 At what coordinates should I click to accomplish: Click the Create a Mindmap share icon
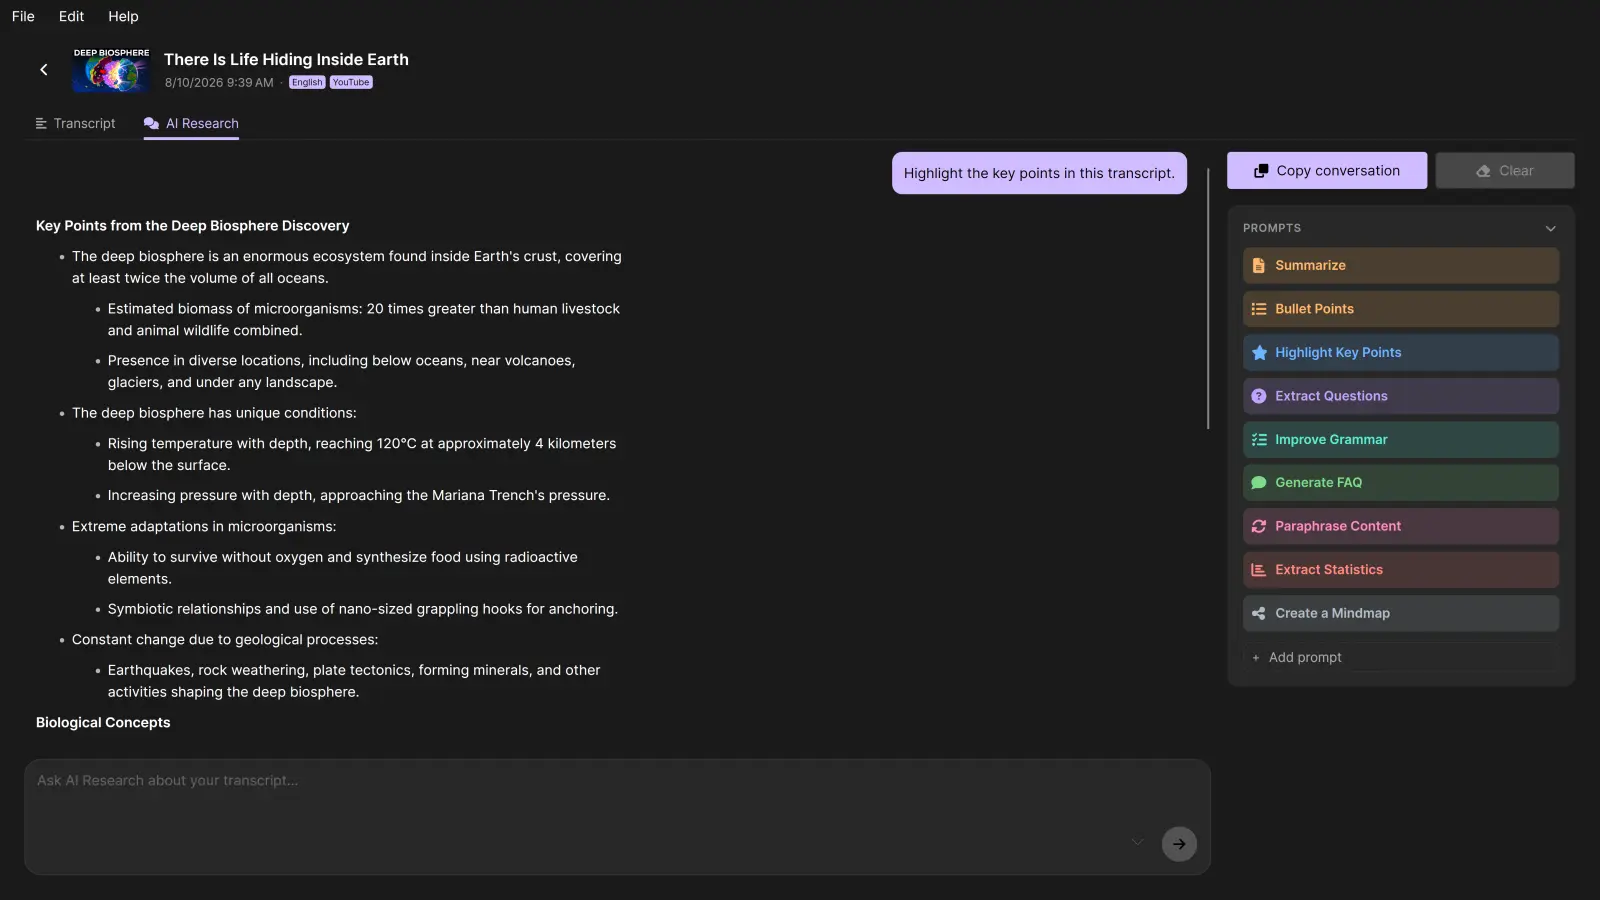coord(1259,613)
